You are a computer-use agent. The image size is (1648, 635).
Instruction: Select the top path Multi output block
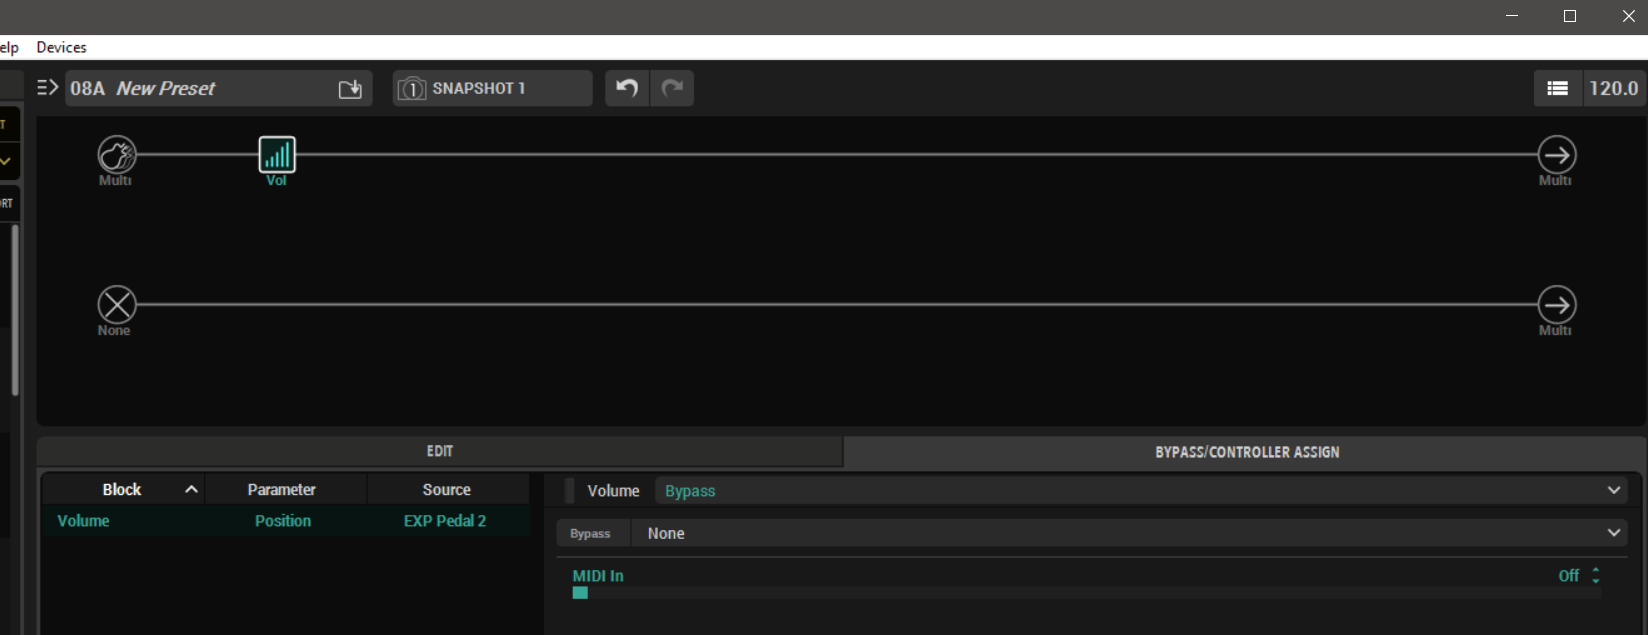point(1556,155)
